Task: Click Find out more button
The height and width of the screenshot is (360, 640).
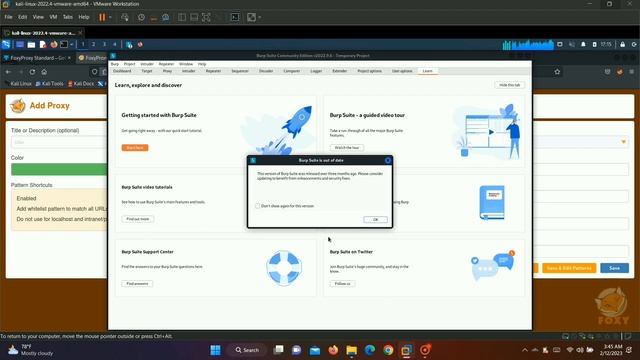Action: pyautogui.click(x=138, y=219)
